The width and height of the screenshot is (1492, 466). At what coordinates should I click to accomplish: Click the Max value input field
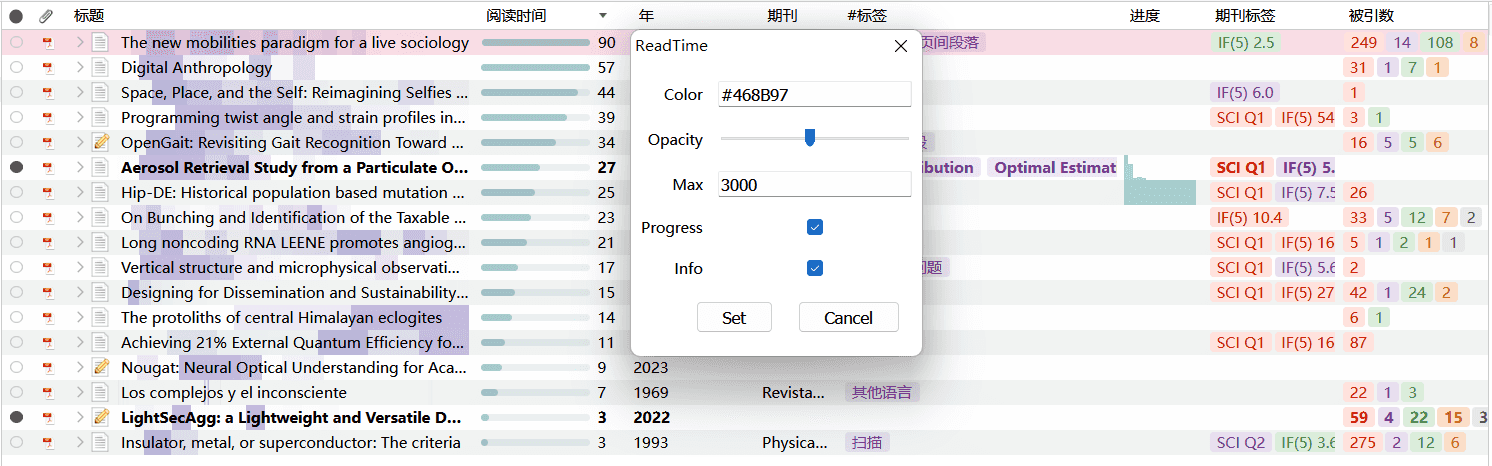tap(814, 185)
